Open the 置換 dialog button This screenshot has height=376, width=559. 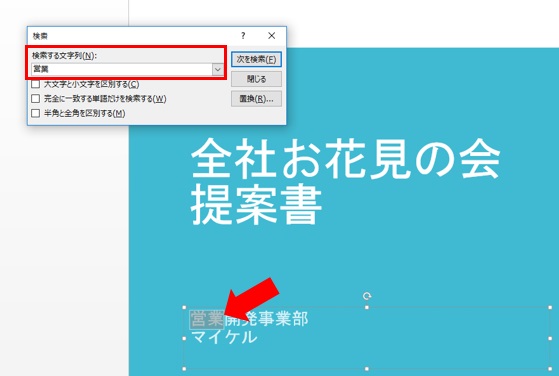pyautogui.click(x=256, y=99)
